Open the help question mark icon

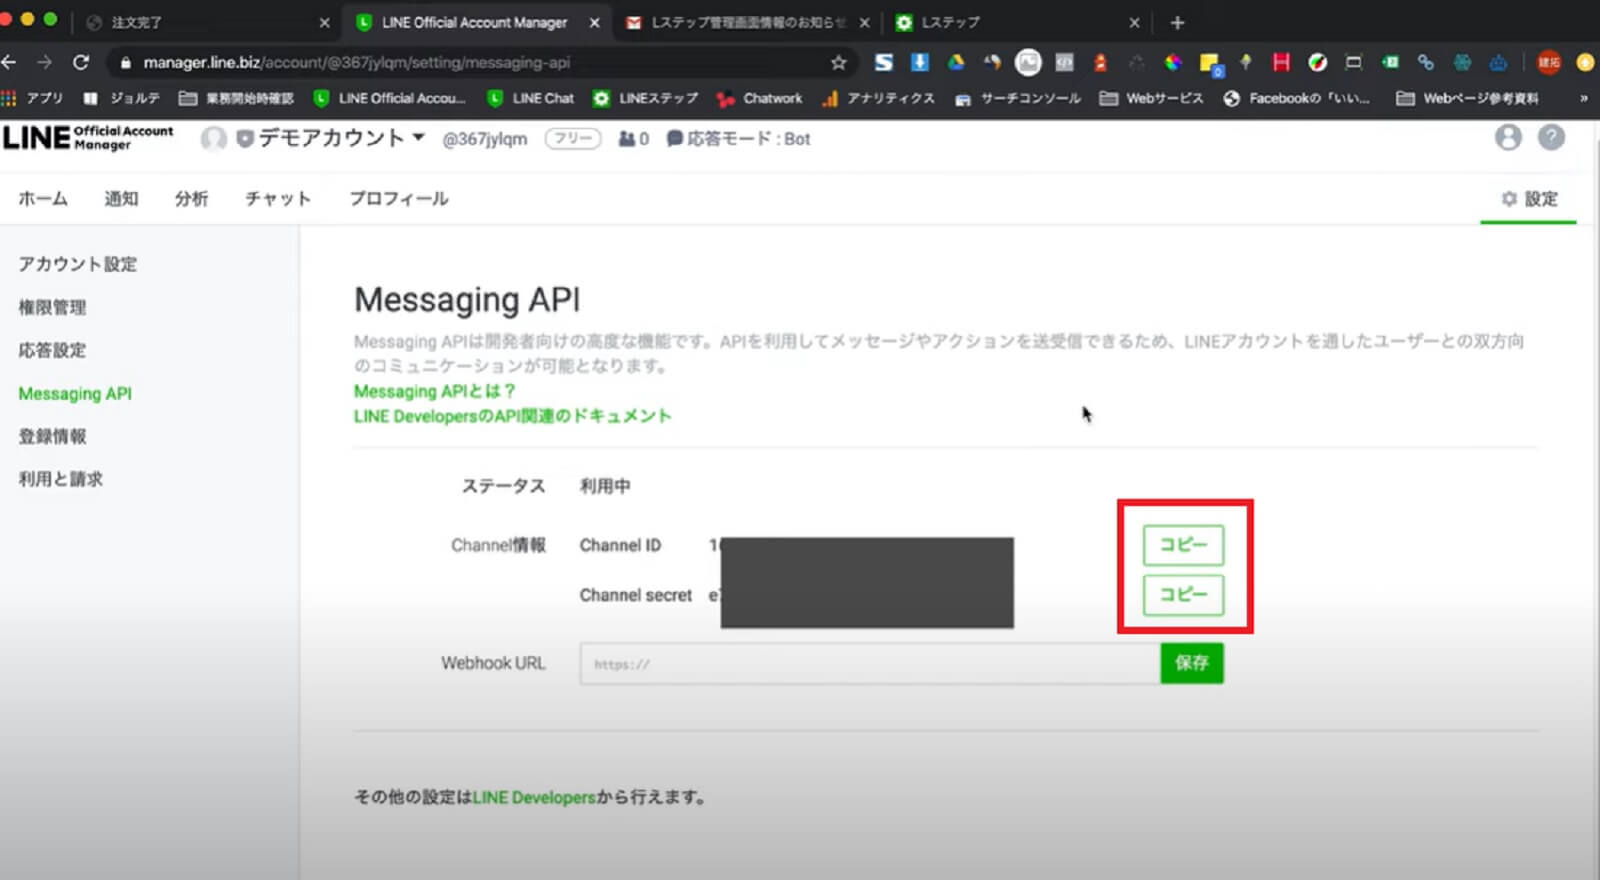point(1551,137)
